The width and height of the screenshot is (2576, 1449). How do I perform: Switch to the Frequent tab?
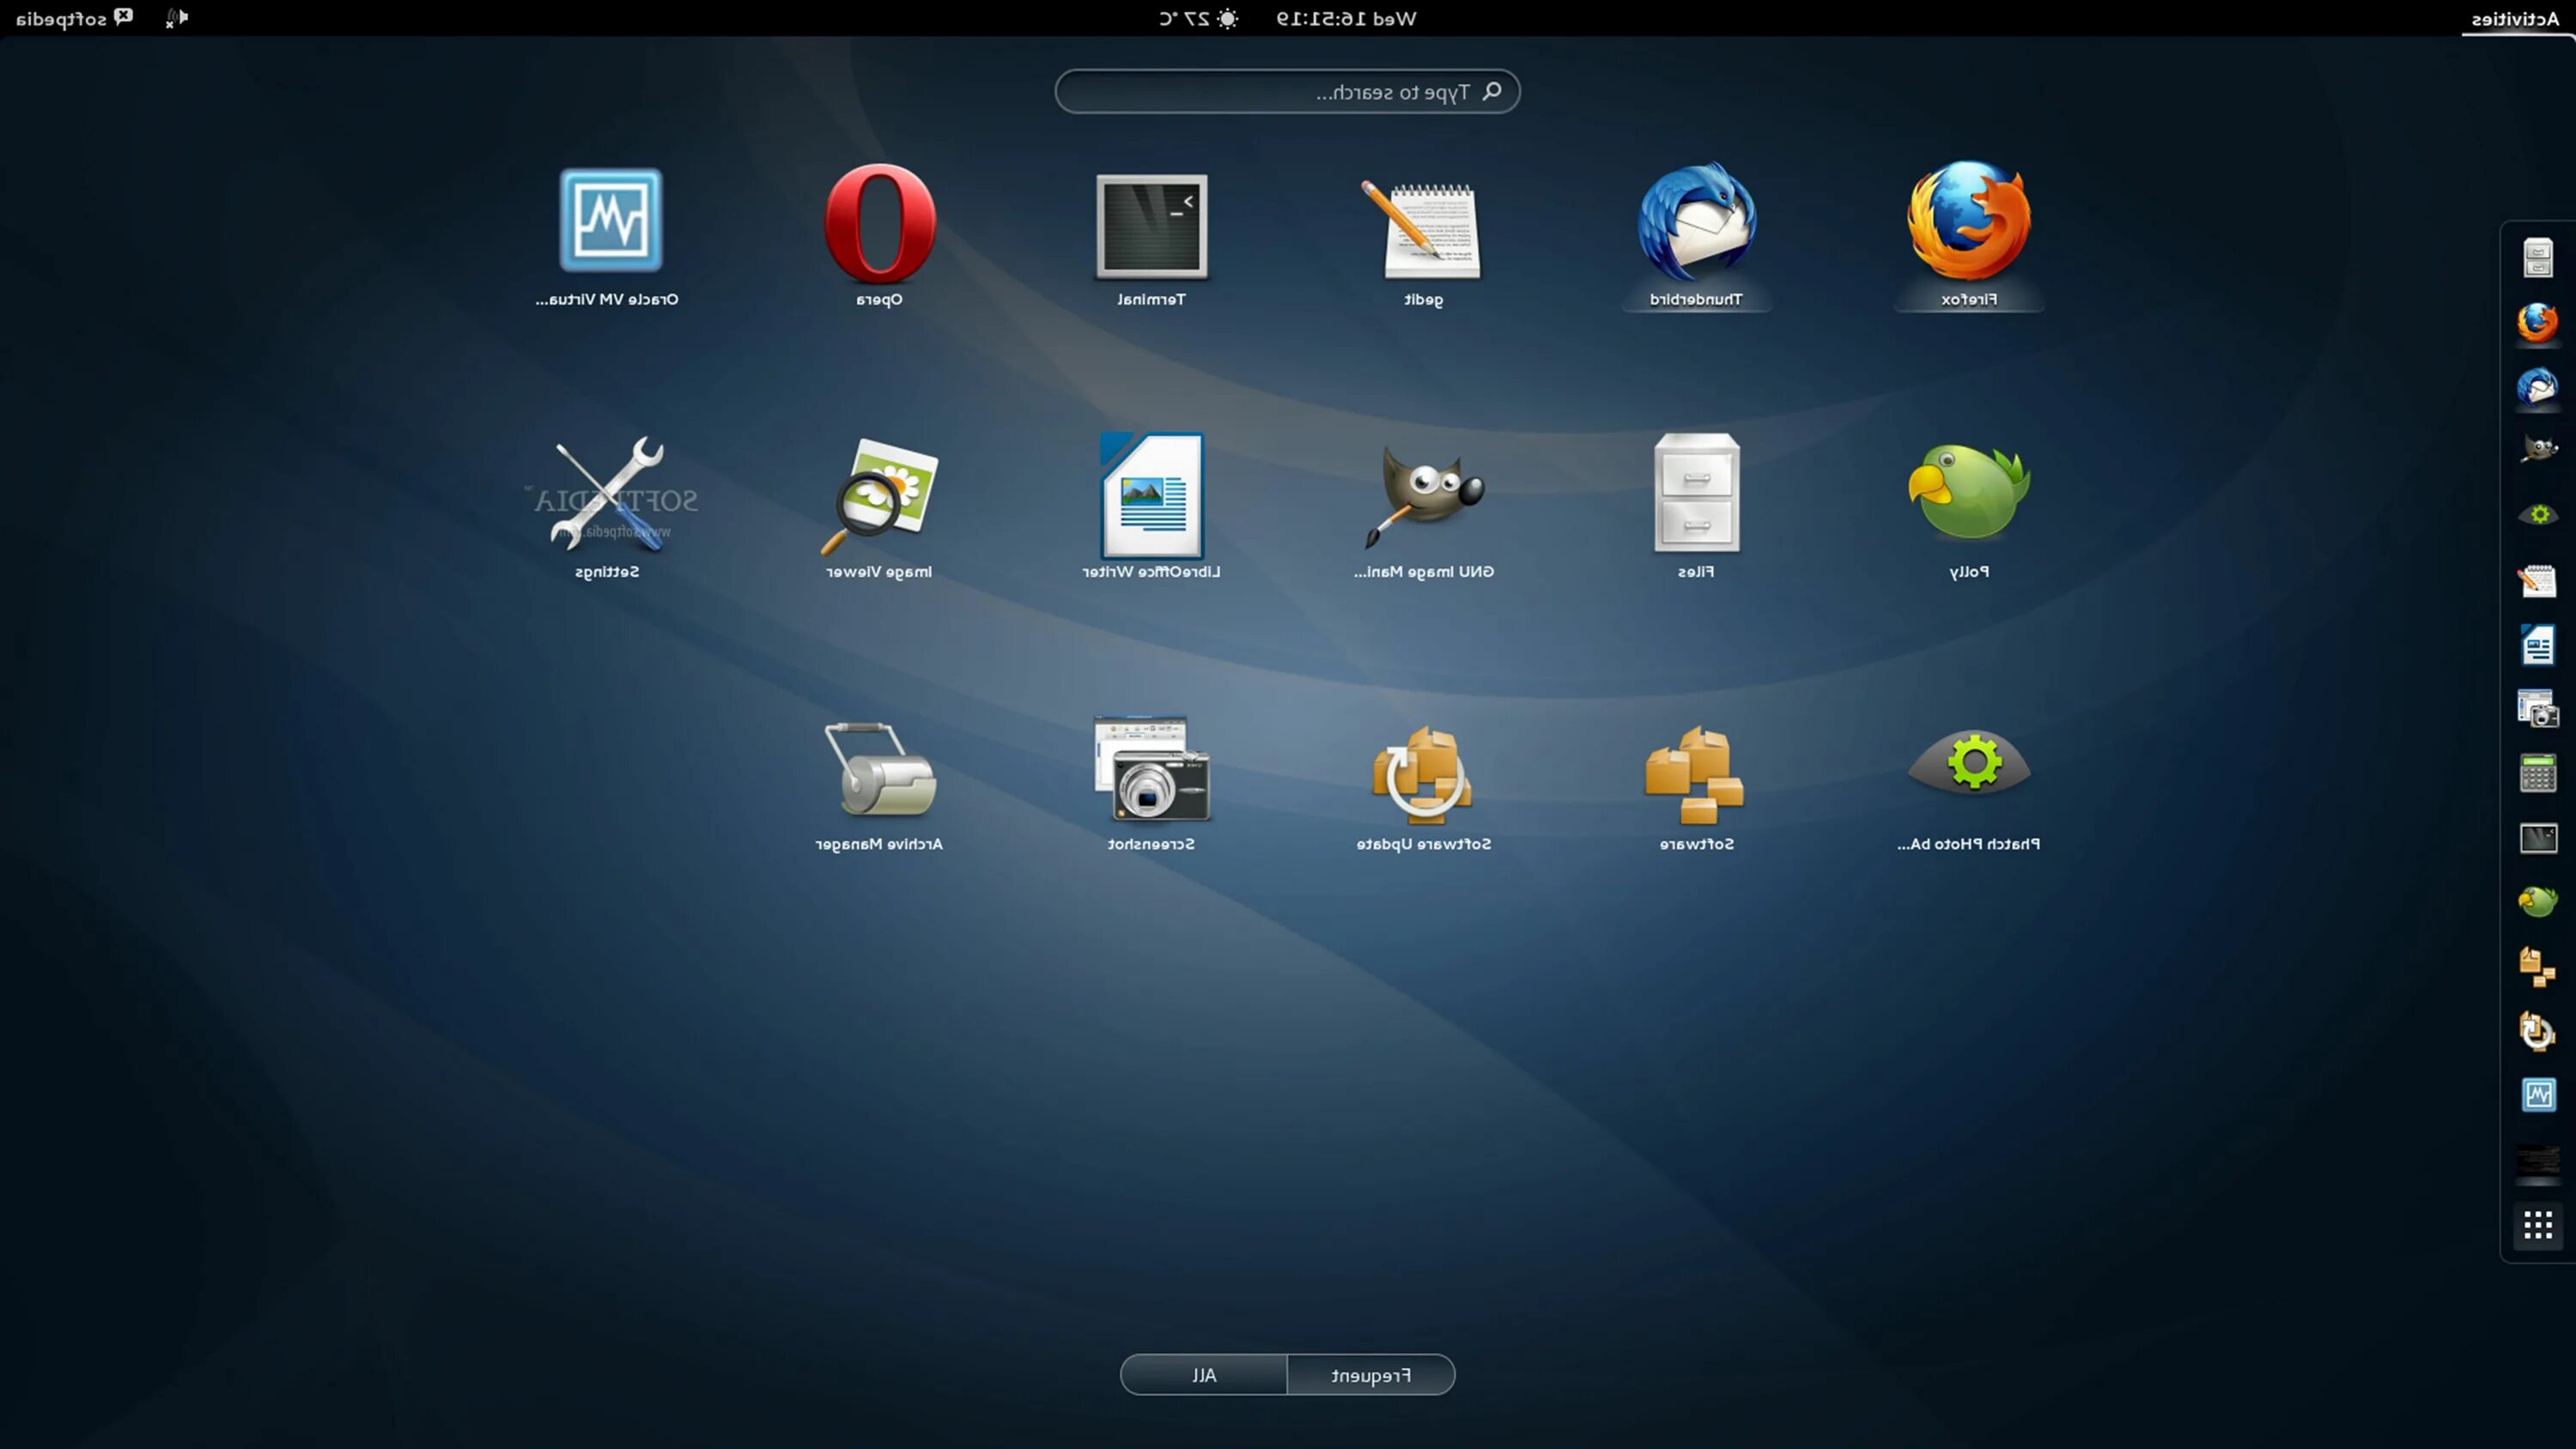(x=1371, y=1375)
